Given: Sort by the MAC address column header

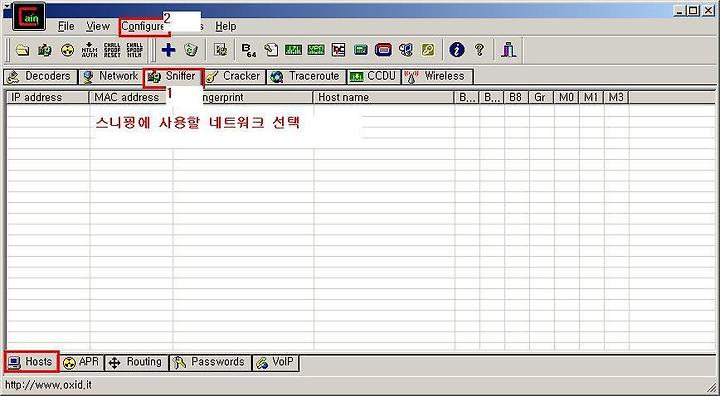Looking at the screenshot, I should coord(127,97).
